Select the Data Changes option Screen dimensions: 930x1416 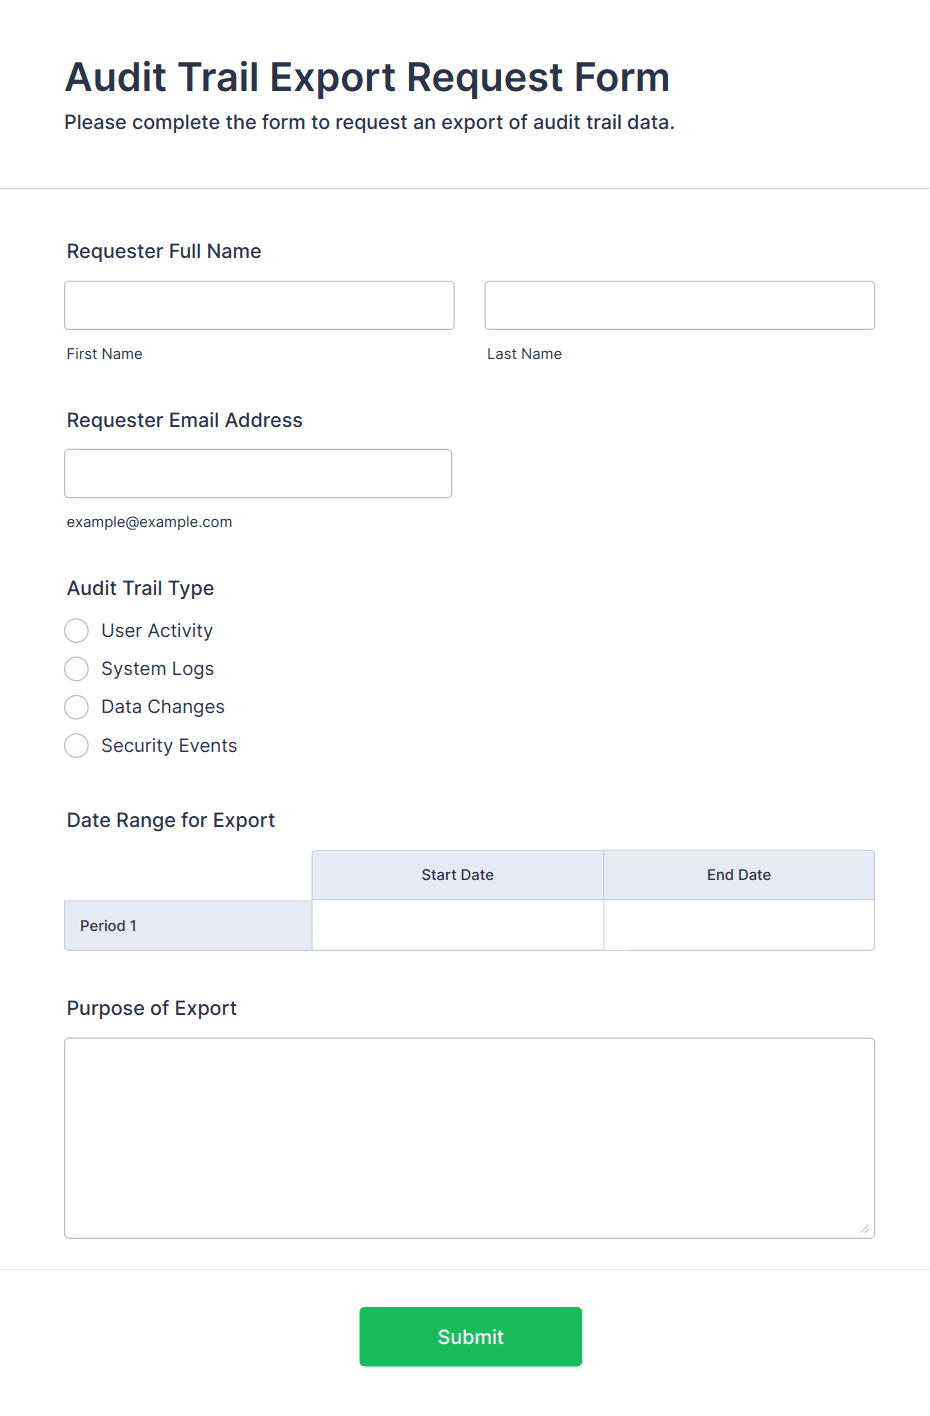point(77,707)
